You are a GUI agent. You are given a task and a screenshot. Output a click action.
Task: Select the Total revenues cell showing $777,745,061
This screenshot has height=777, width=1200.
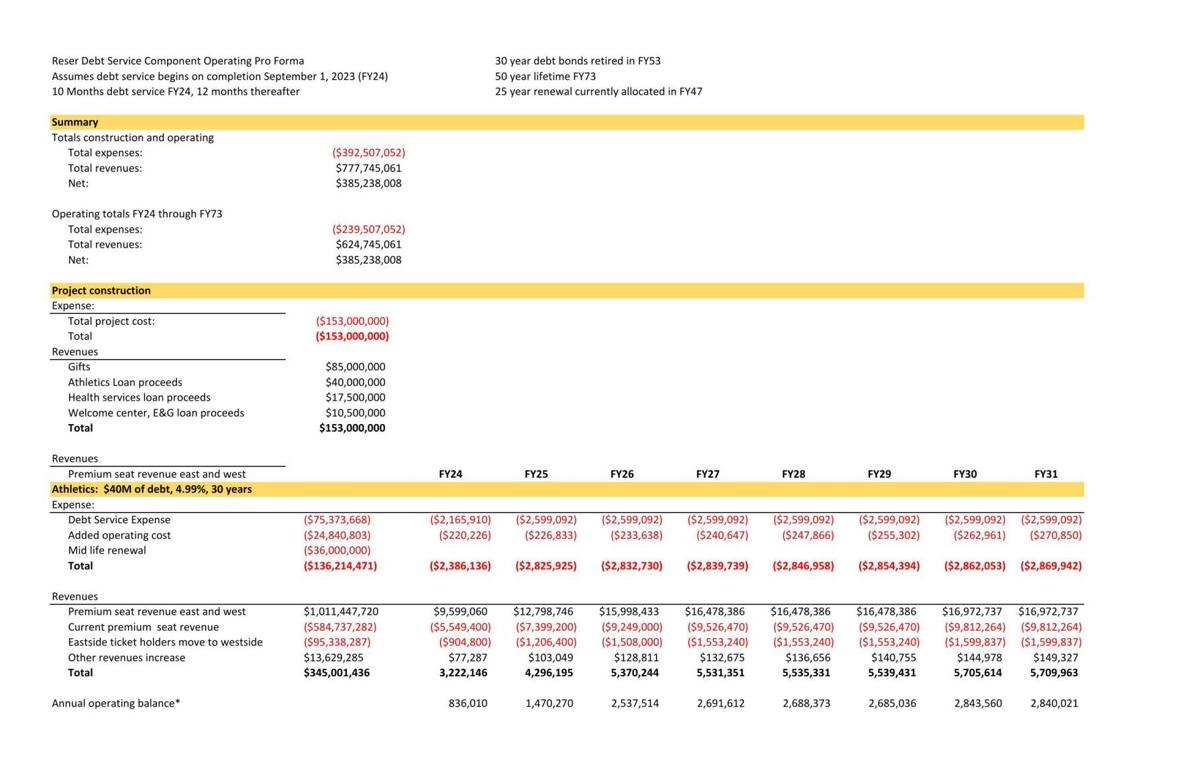368,167
